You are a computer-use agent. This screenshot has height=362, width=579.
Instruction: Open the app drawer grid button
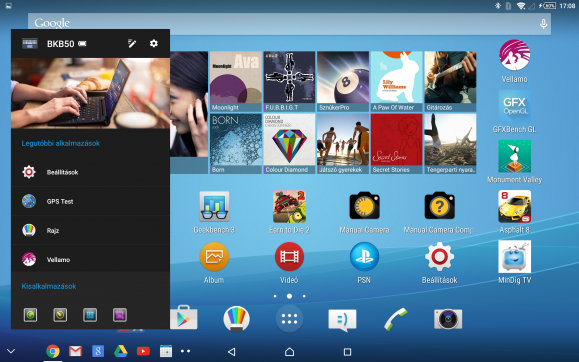point(290,318)
